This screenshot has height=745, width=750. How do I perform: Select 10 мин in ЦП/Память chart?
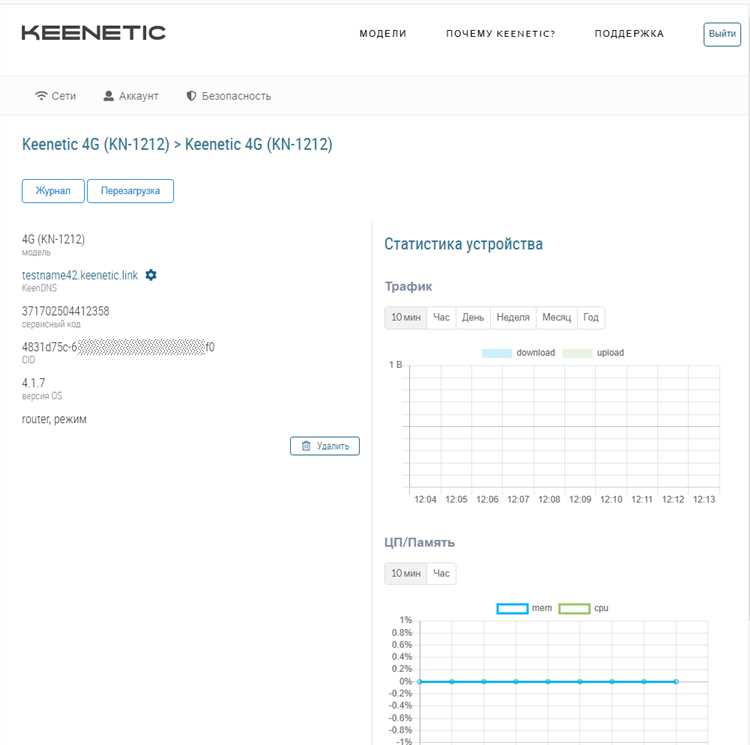[406, 573]
